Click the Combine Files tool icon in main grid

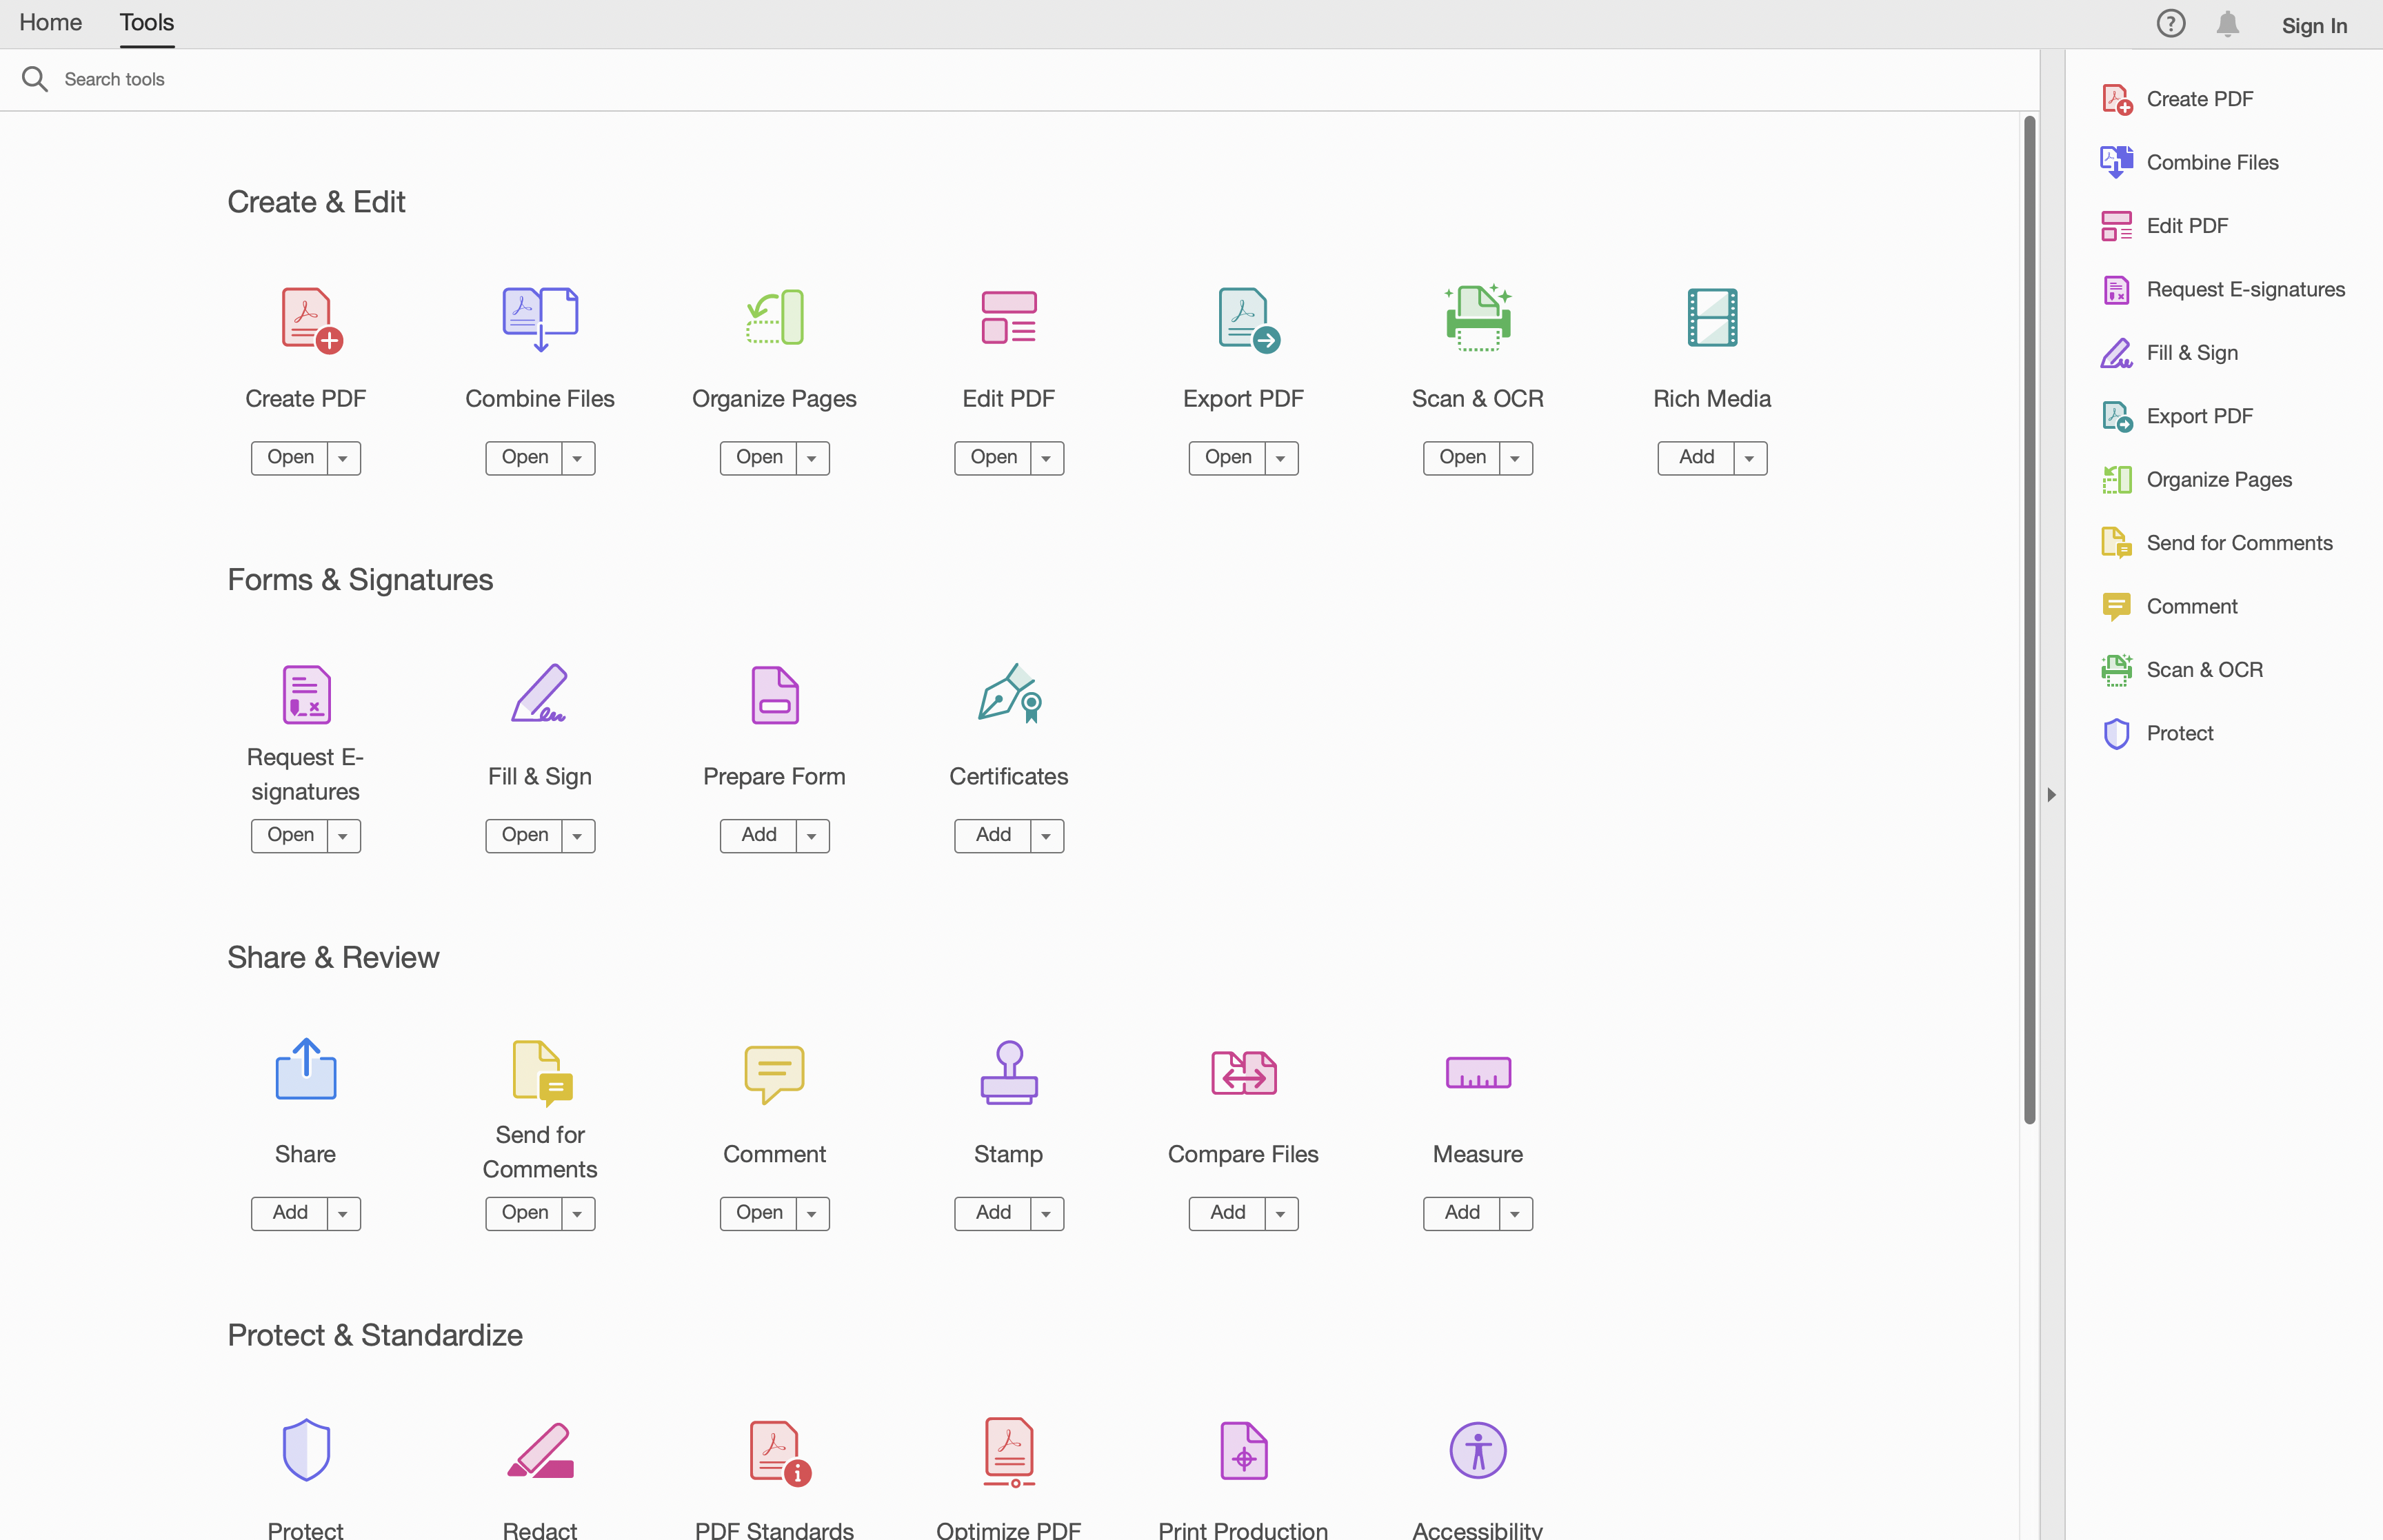[540, 319]
